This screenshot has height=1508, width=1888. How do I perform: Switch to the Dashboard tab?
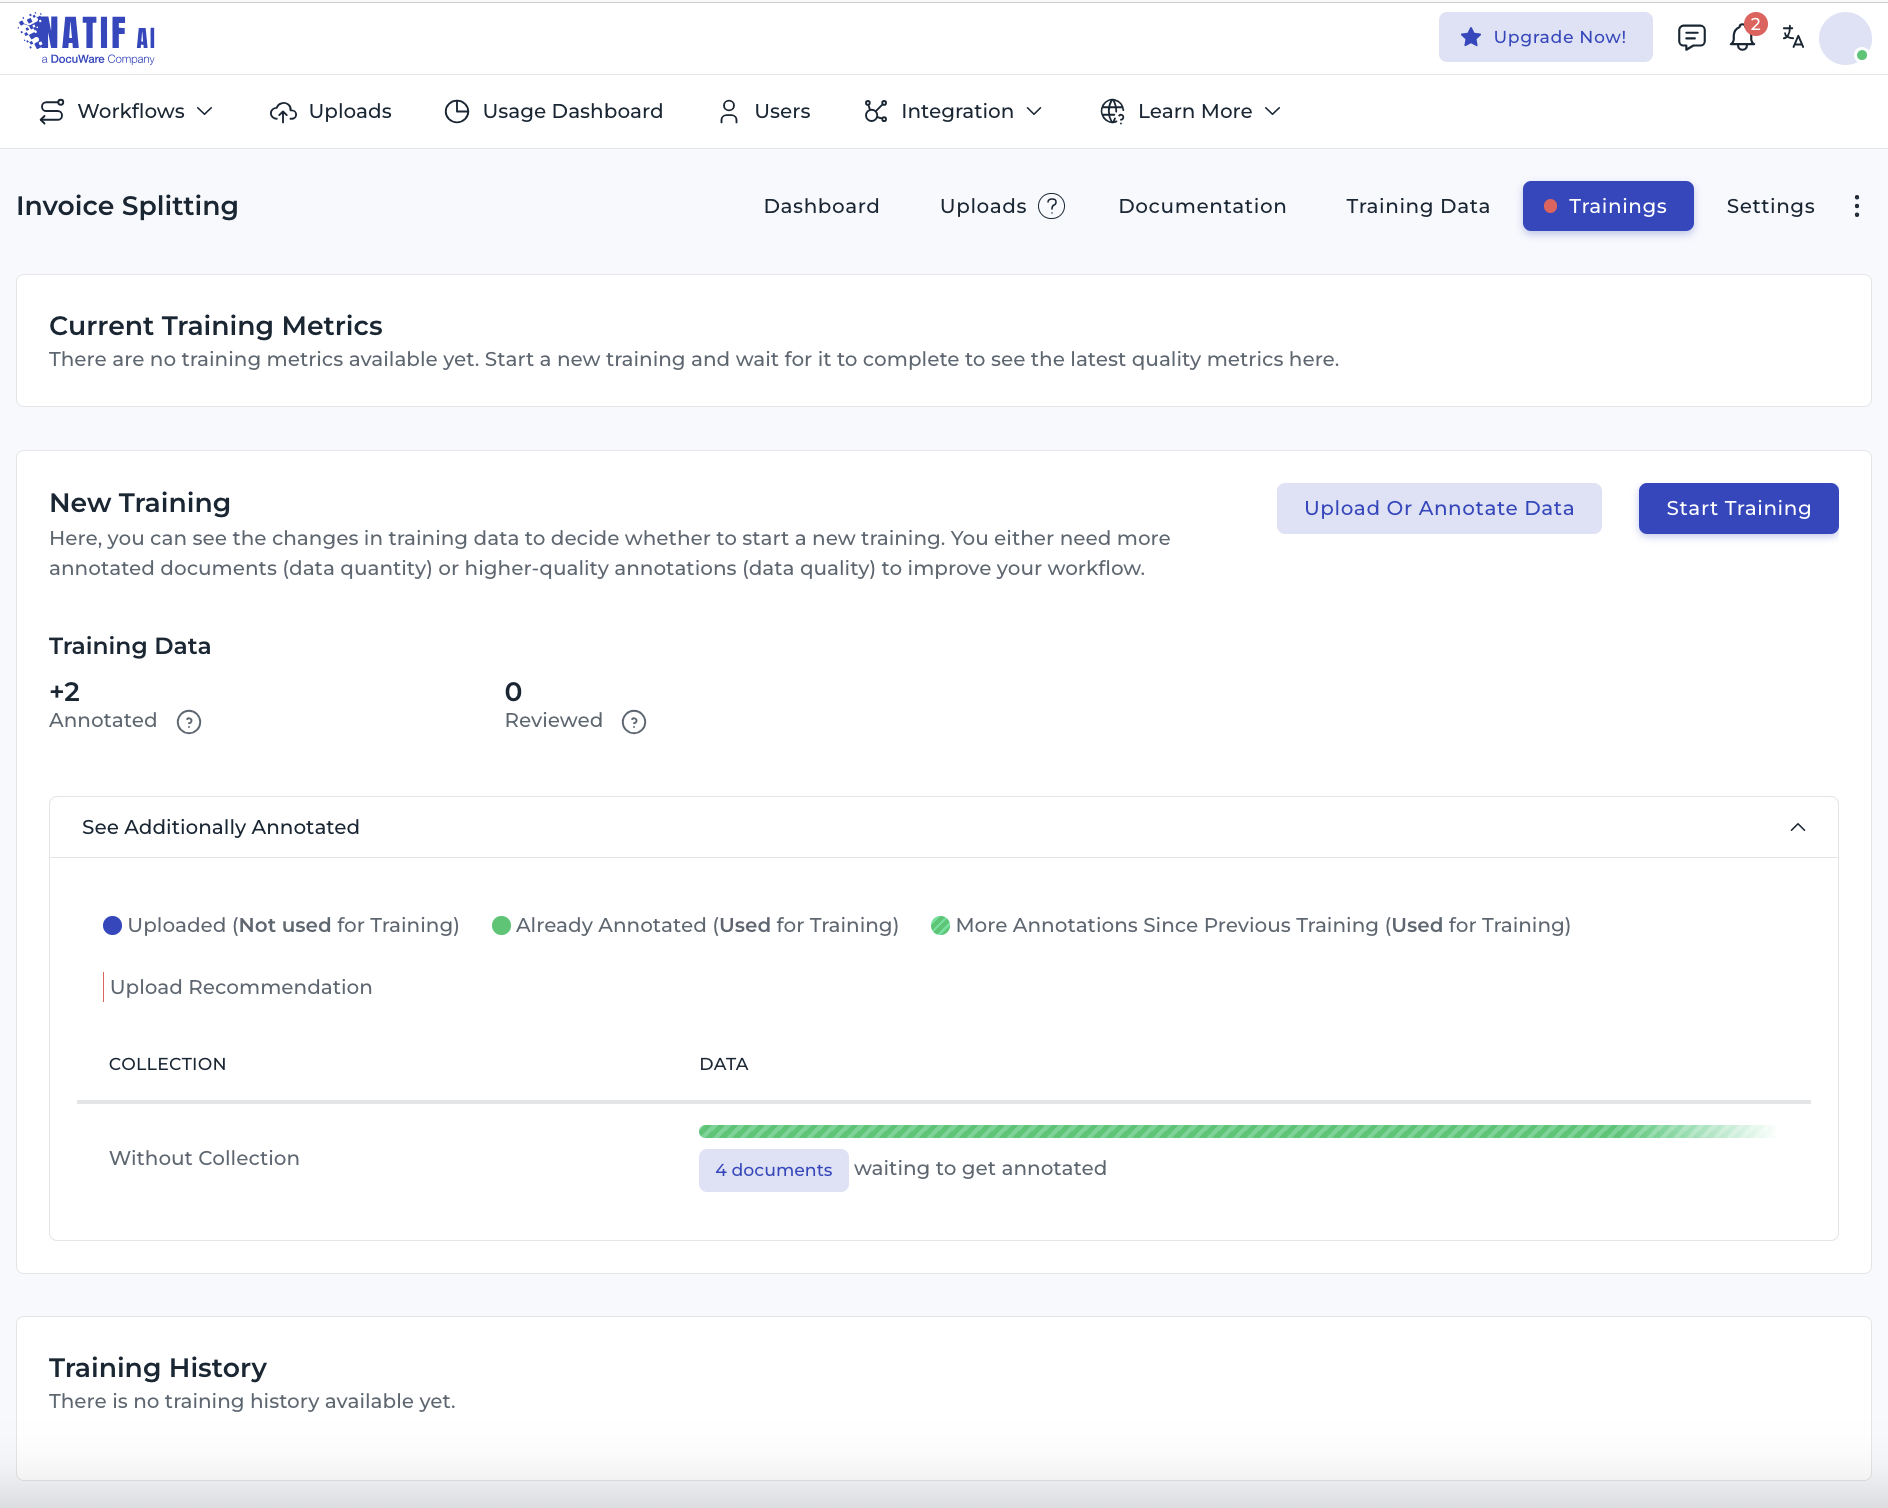pyautogui.click(x=822, y=206)
